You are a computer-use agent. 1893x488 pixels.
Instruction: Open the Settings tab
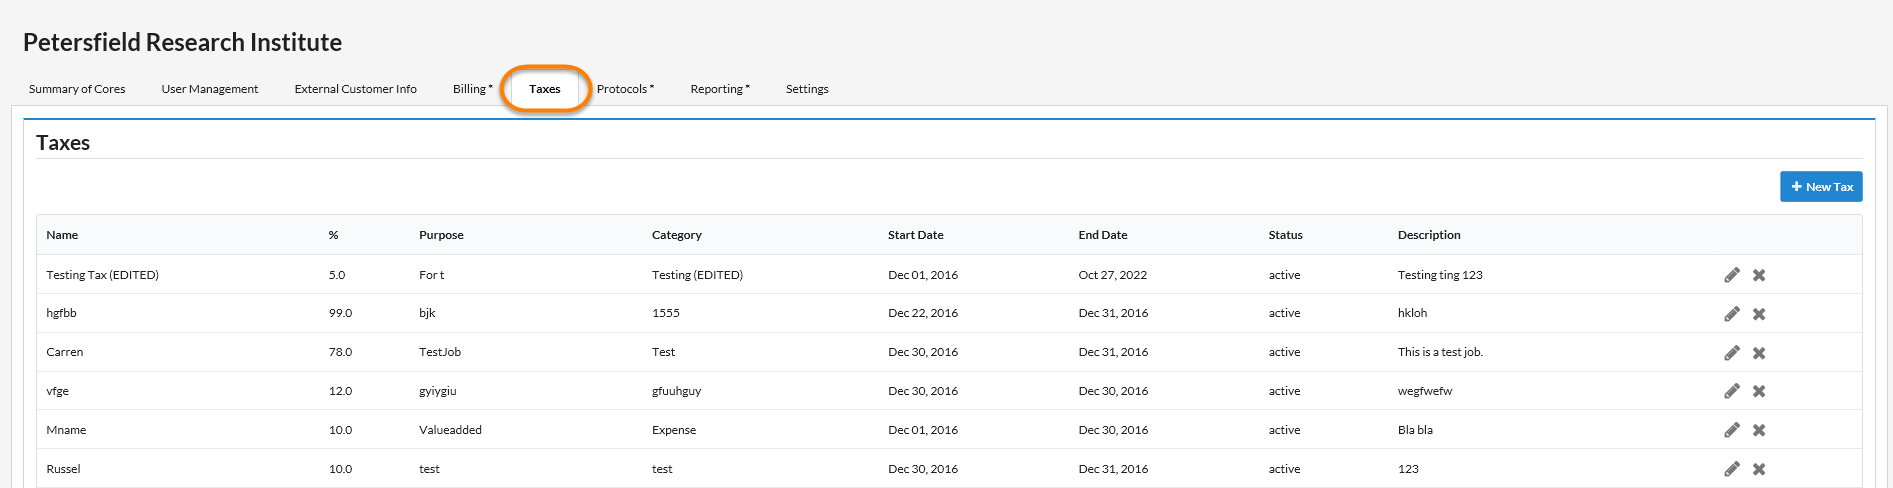click(x=807, y=89)
